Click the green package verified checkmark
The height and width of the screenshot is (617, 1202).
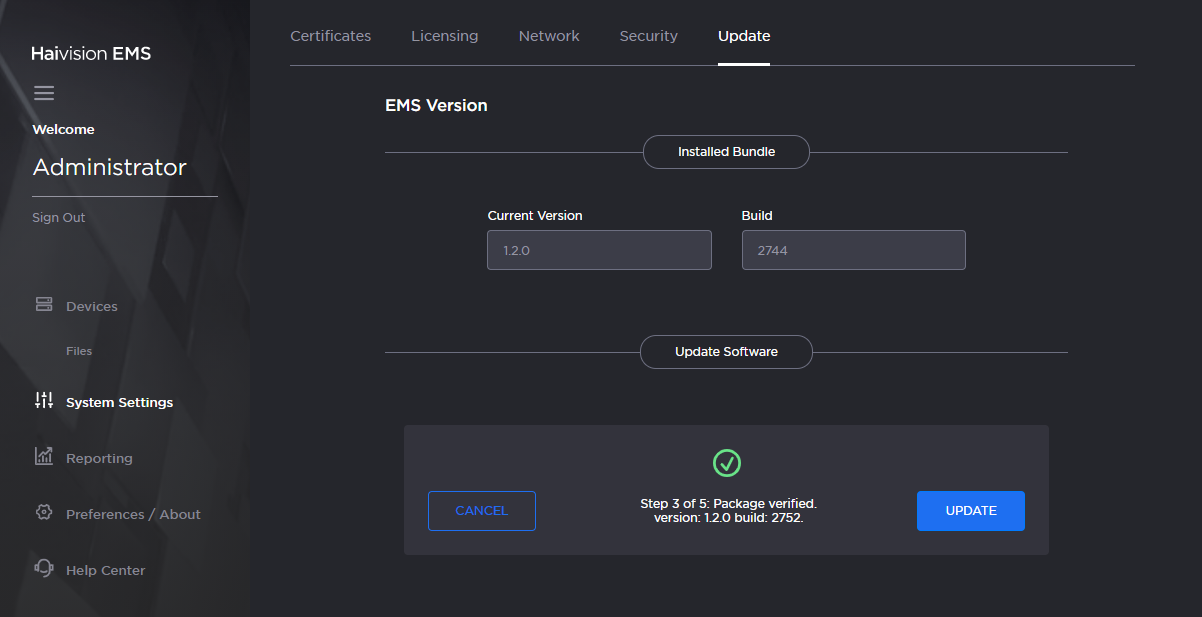(x=727, y=463)
